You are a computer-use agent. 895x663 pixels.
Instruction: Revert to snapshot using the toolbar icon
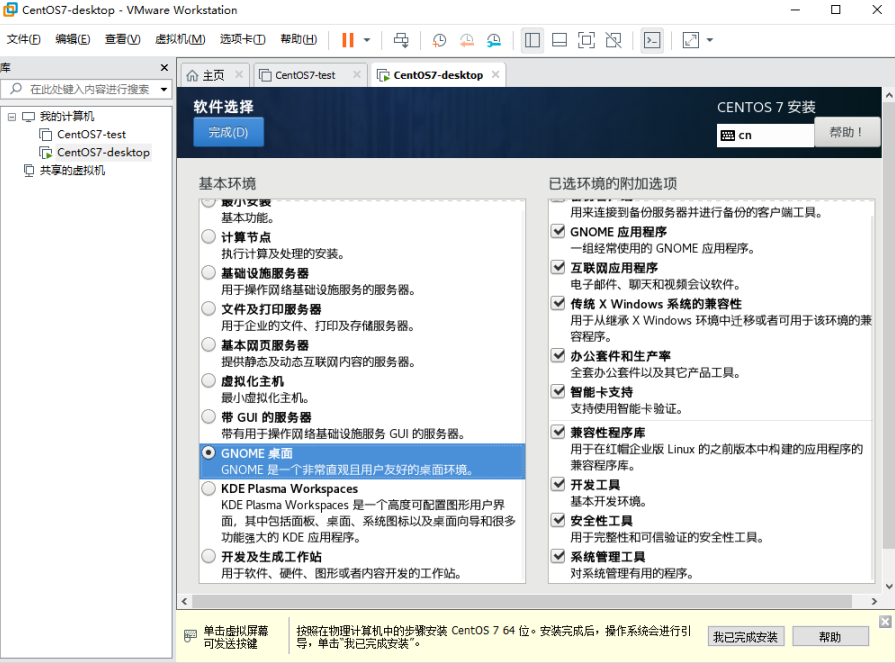pos(467,40)
